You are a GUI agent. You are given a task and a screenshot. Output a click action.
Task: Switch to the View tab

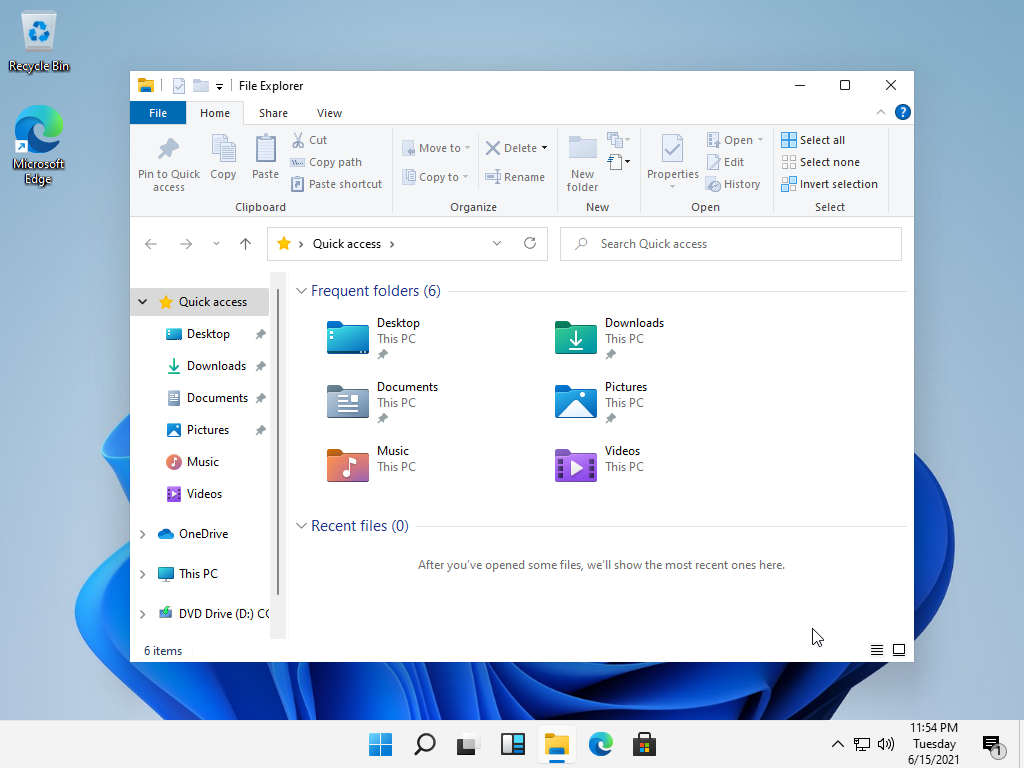(x=329, y=113)
